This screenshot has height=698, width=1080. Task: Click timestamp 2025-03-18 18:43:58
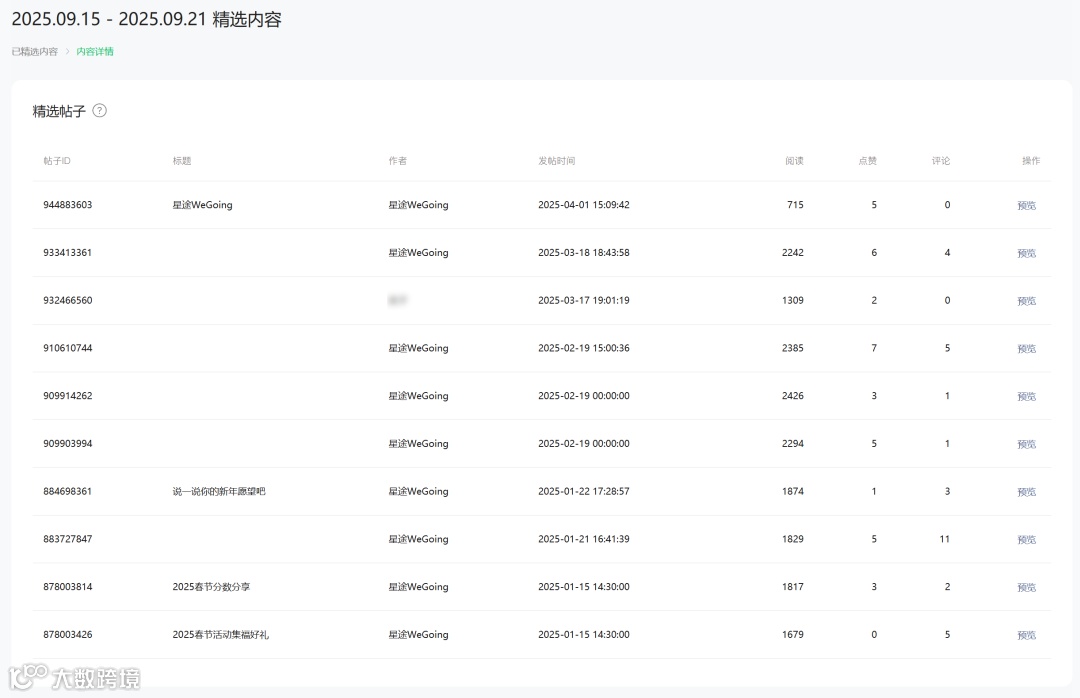pos(583,252)
